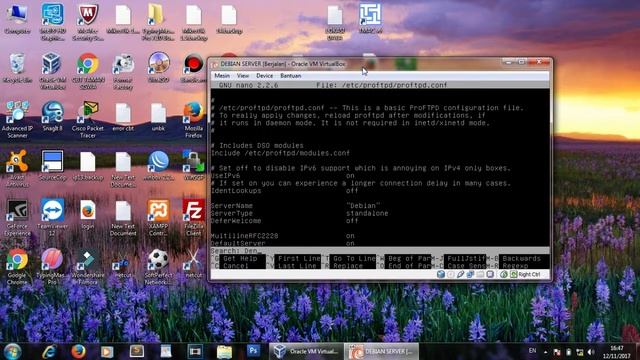Screen dimensions: 640x360
Task: Select the Advanced IP Scanner shortcut
Action: pyautogui.click(x=17, y=119)
